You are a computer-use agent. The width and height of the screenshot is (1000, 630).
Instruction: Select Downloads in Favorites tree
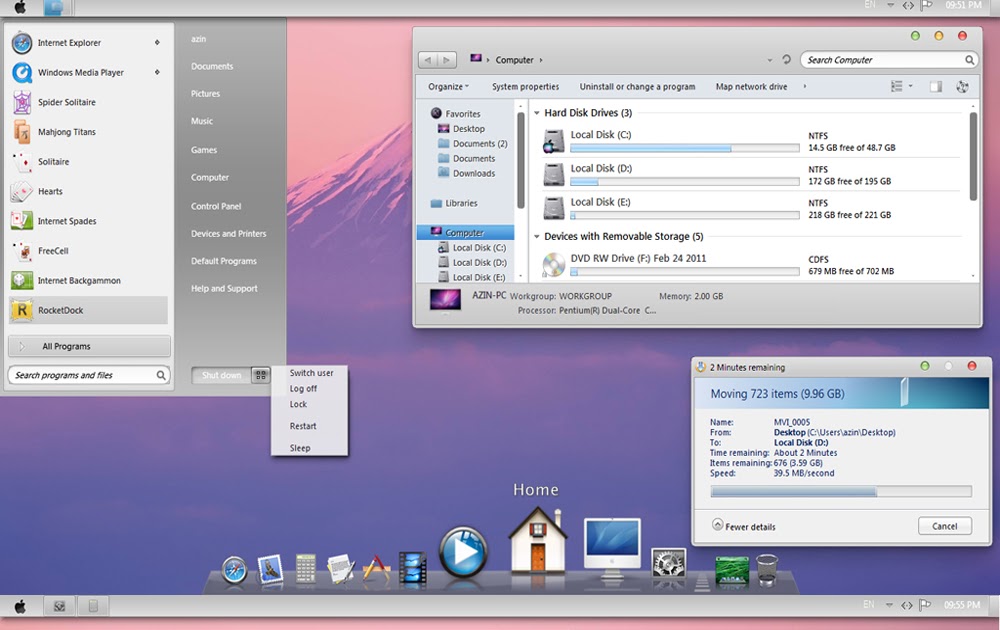pos(474,173)
